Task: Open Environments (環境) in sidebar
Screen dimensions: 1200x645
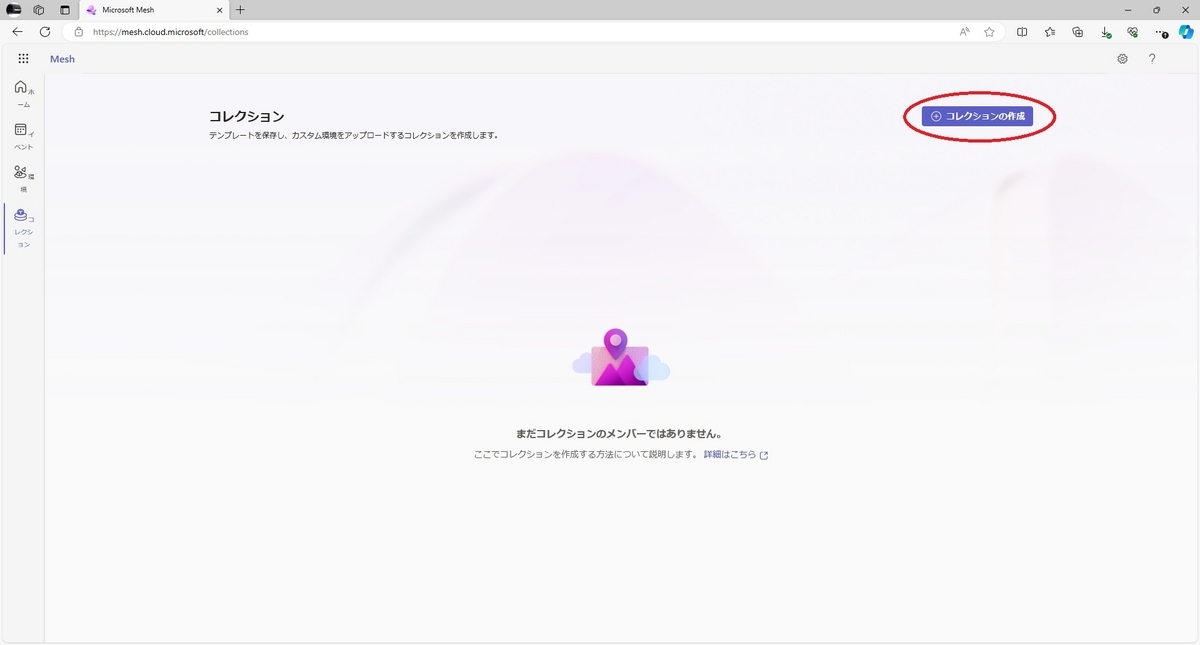Action: 23,179
